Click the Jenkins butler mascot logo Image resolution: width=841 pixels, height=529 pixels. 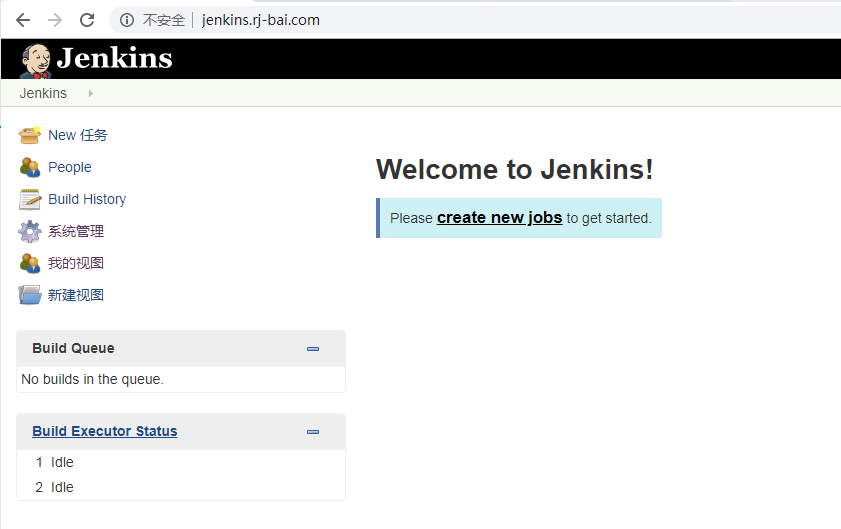point(36,60)
